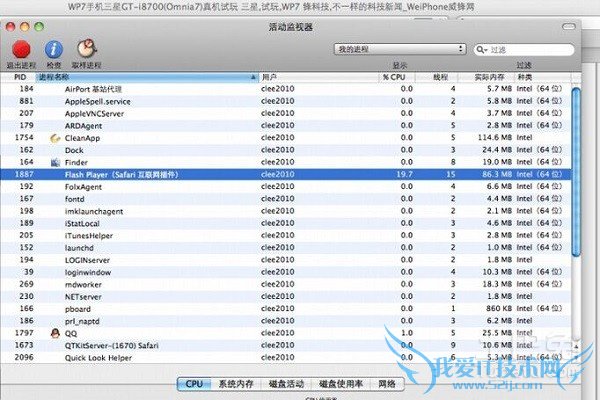Sort by the % CPU column header

click(397, 77)
